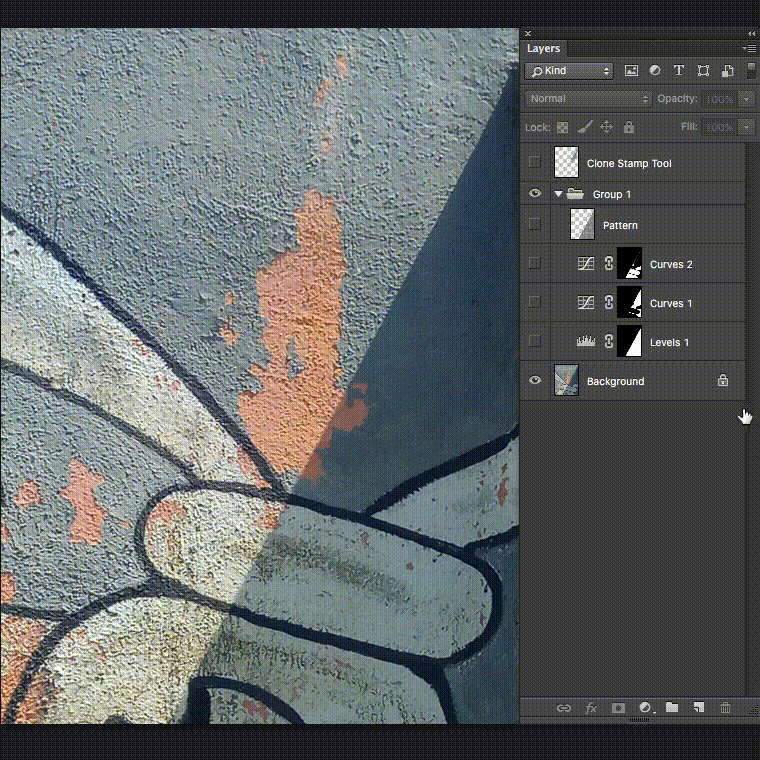
Task: Click the Curves 2 mask link icon
Action: click(x=609, y=263)
